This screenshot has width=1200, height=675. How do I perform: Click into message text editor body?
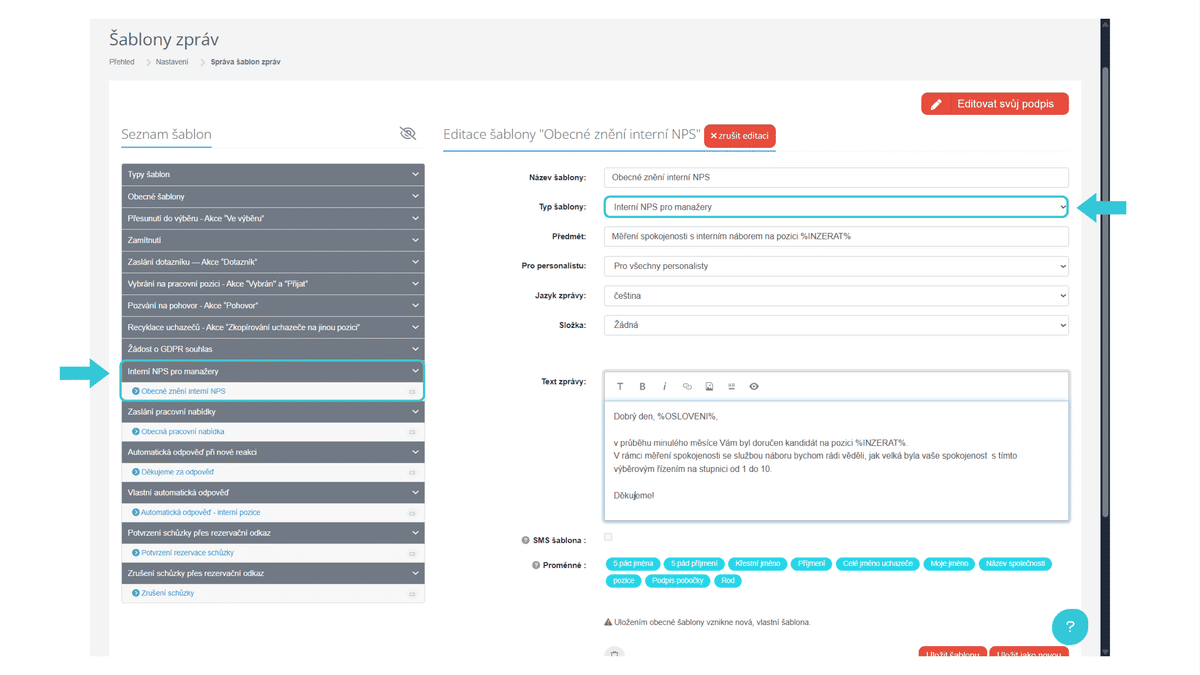point(836,460)
